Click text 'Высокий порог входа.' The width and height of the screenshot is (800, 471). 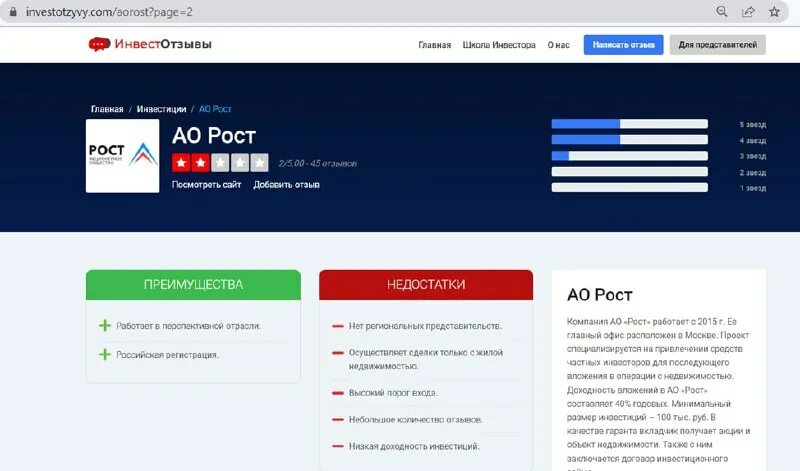(x=393, y=393)
